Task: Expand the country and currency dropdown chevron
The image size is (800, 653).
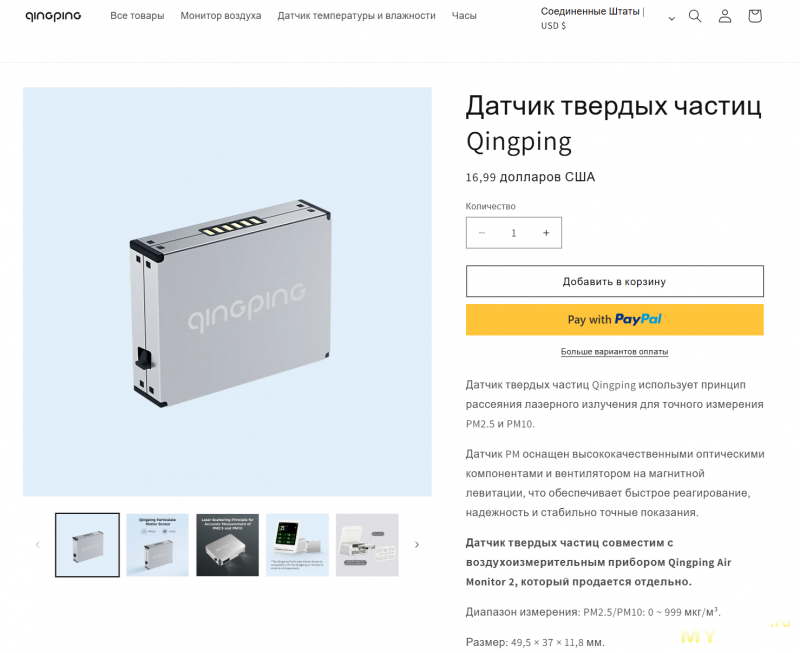Action: tap(671, 18)
